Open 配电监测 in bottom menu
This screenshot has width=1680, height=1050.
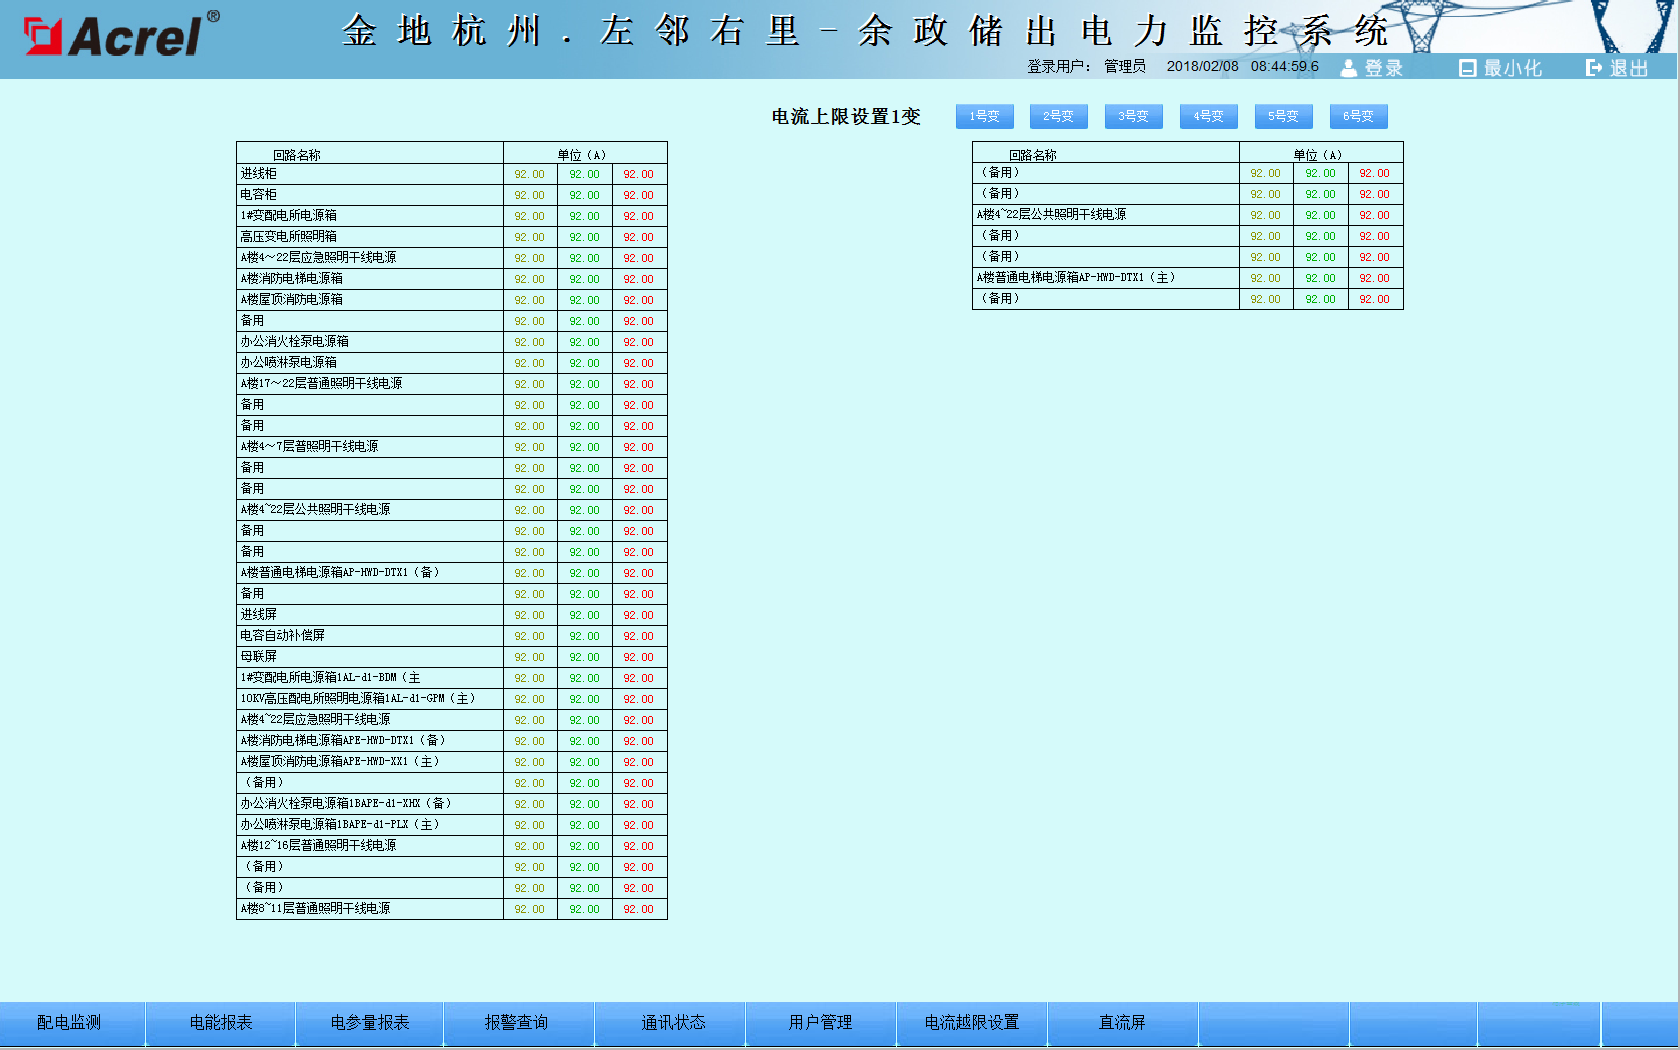pos(69,1022)
